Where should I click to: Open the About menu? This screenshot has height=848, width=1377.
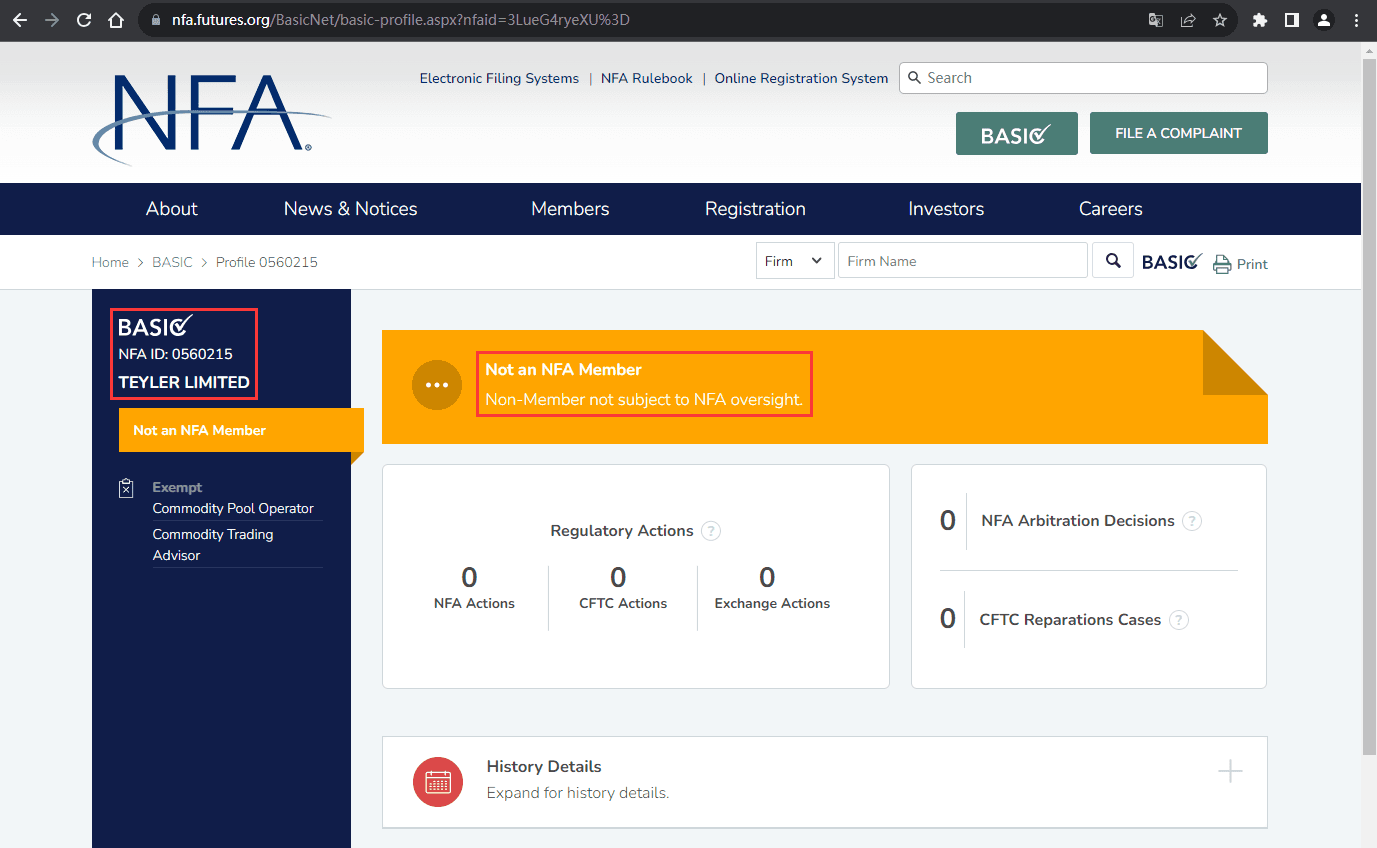[x=172, y=209]
